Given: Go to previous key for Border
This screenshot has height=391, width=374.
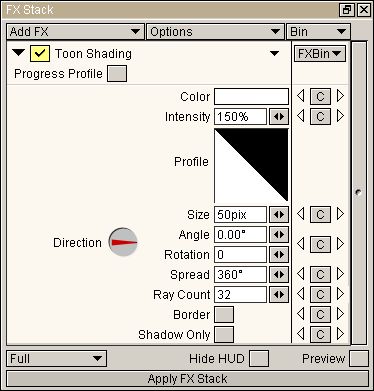Looking at the screenshot, I should (x=301, y=314).
